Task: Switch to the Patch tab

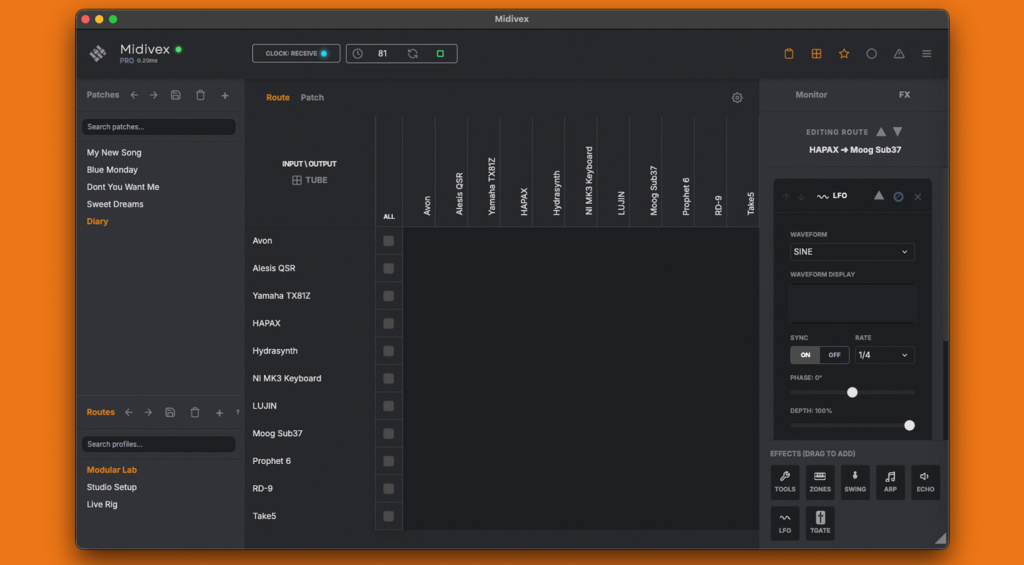Action: tap(312, 97)
